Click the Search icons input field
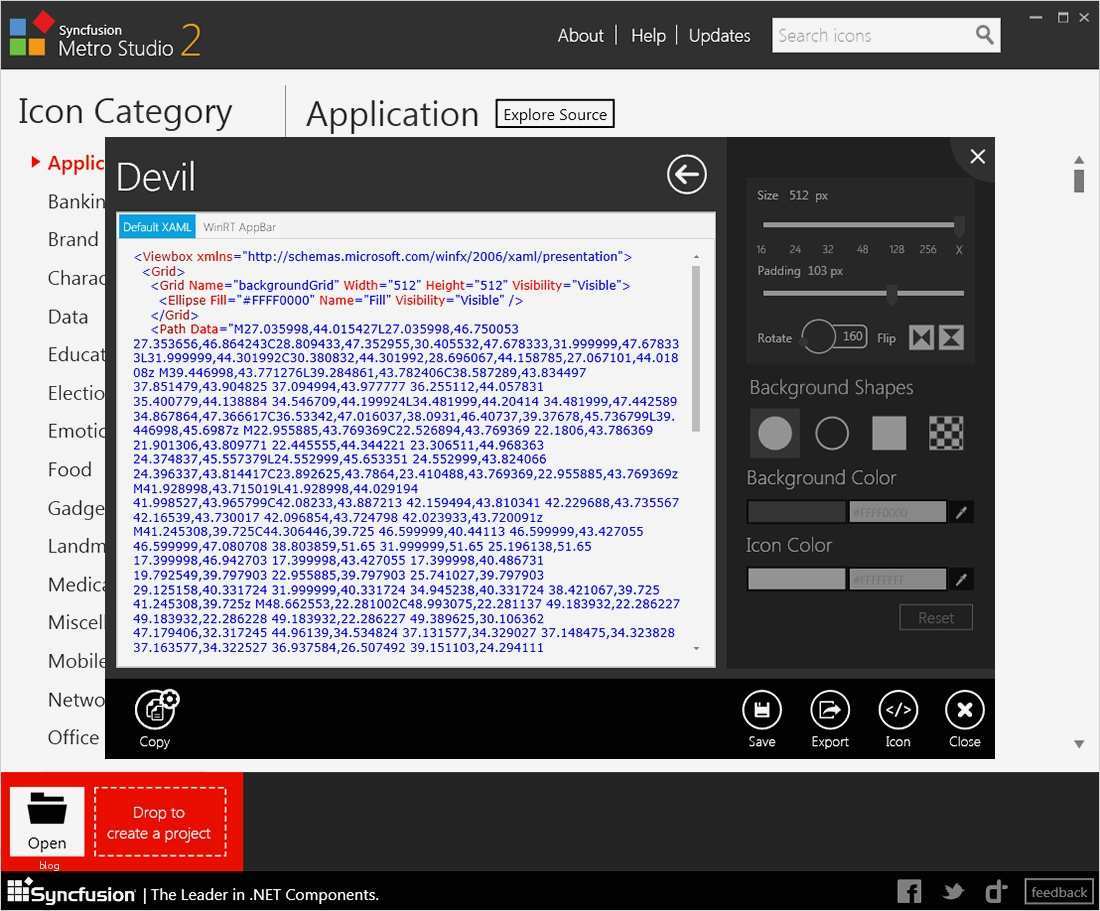This screenshot has width=1100, height=911. 870,36
